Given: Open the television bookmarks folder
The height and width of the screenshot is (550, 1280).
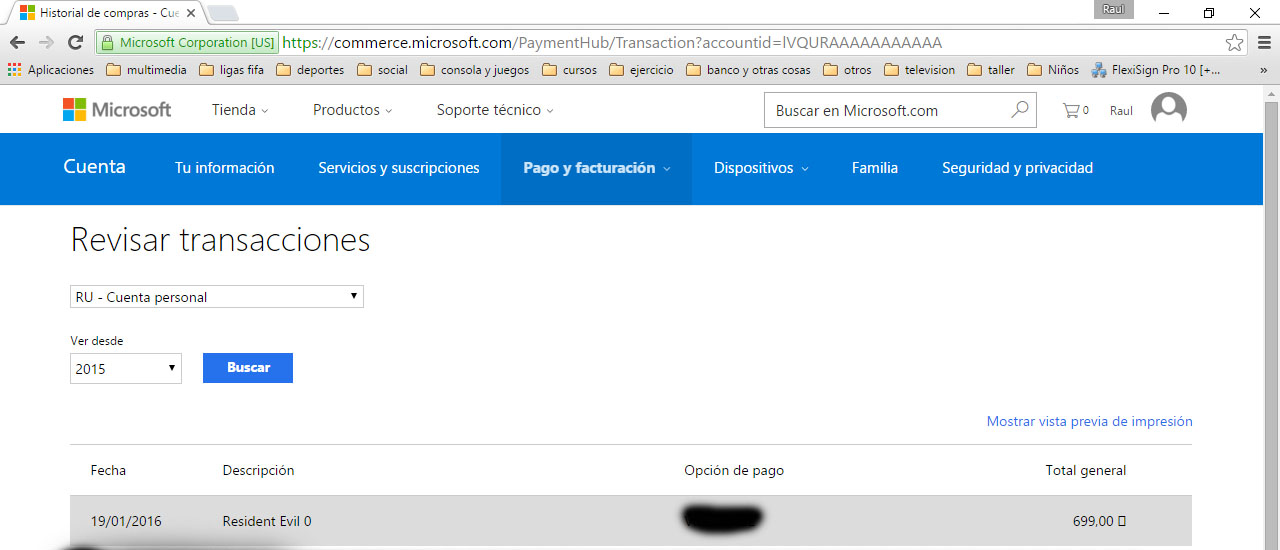Looking at the screenshot, I should pos(919,70).
